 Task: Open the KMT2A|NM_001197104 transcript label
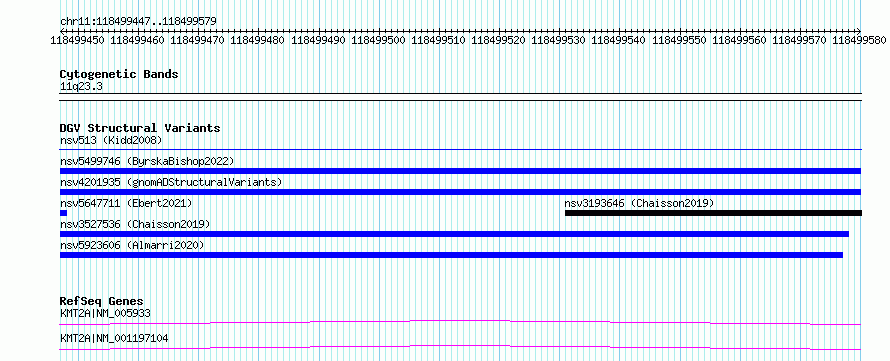(114, 338)
